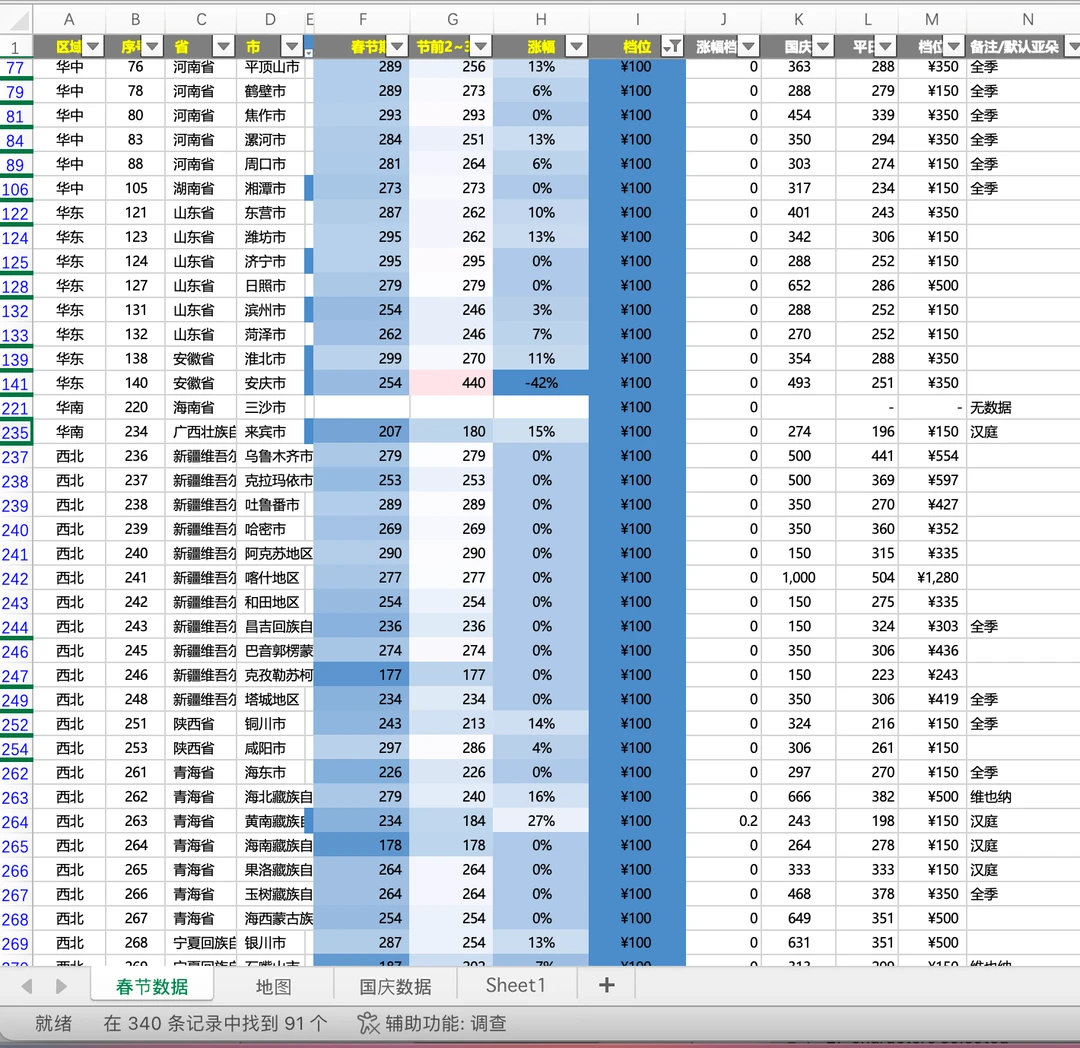Open filter dropdown for column L 平日
The height and width of the screenshot is (1048, 1080).
click(885, 47)
